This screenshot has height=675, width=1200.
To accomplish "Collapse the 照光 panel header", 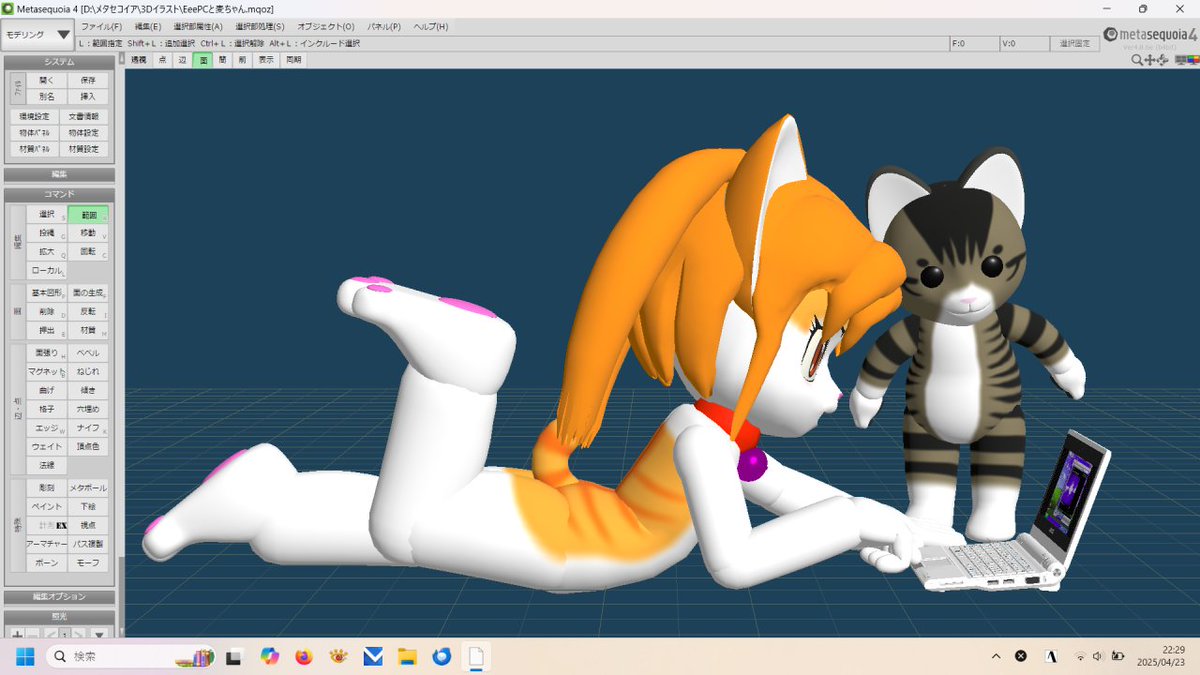I will 59,617.
